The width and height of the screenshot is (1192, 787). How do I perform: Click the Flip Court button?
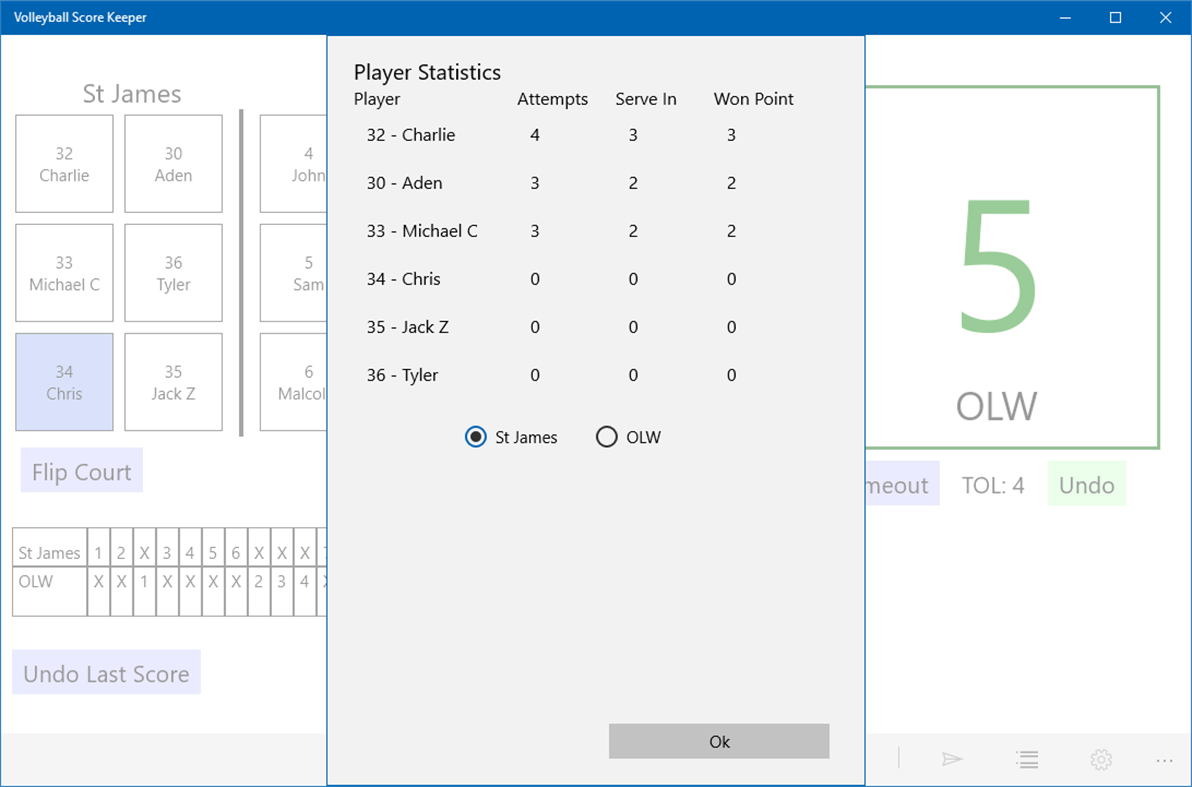click(81, 470)
